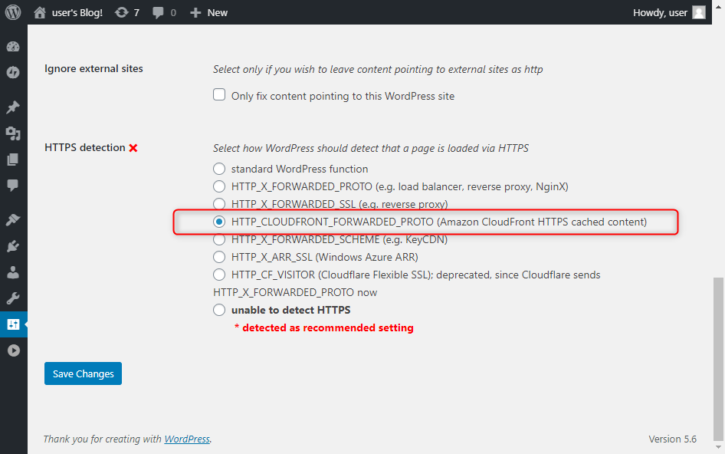Click the red X beside HTTPS detection
This screenshot has width=725, height=454.
pos(133,148)
